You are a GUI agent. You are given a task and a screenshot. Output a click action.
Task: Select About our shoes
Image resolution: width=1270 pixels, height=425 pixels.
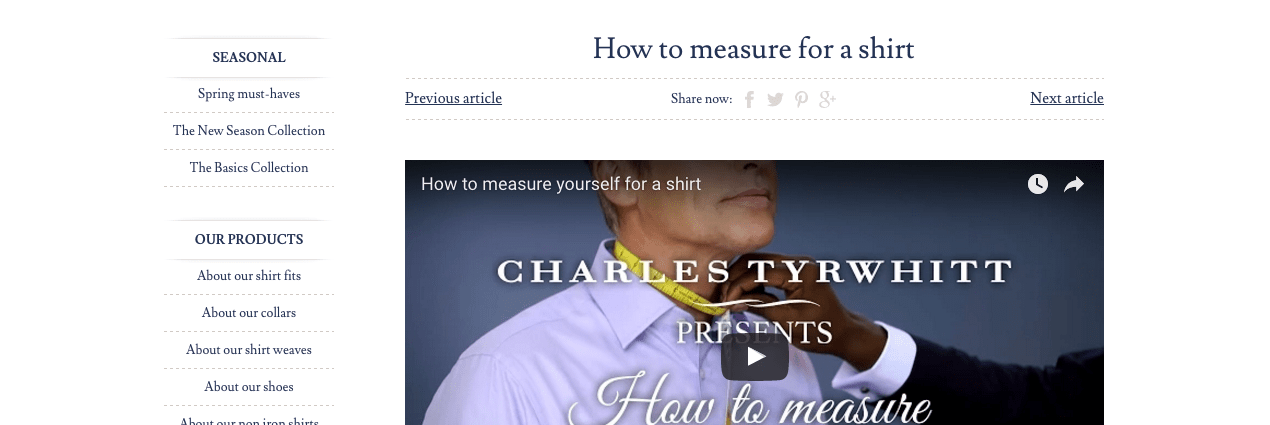click(x=249, y=387)
